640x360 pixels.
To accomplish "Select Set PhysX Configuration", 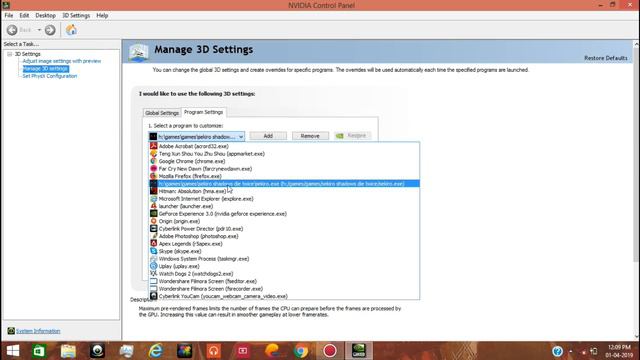I will 49,76.
